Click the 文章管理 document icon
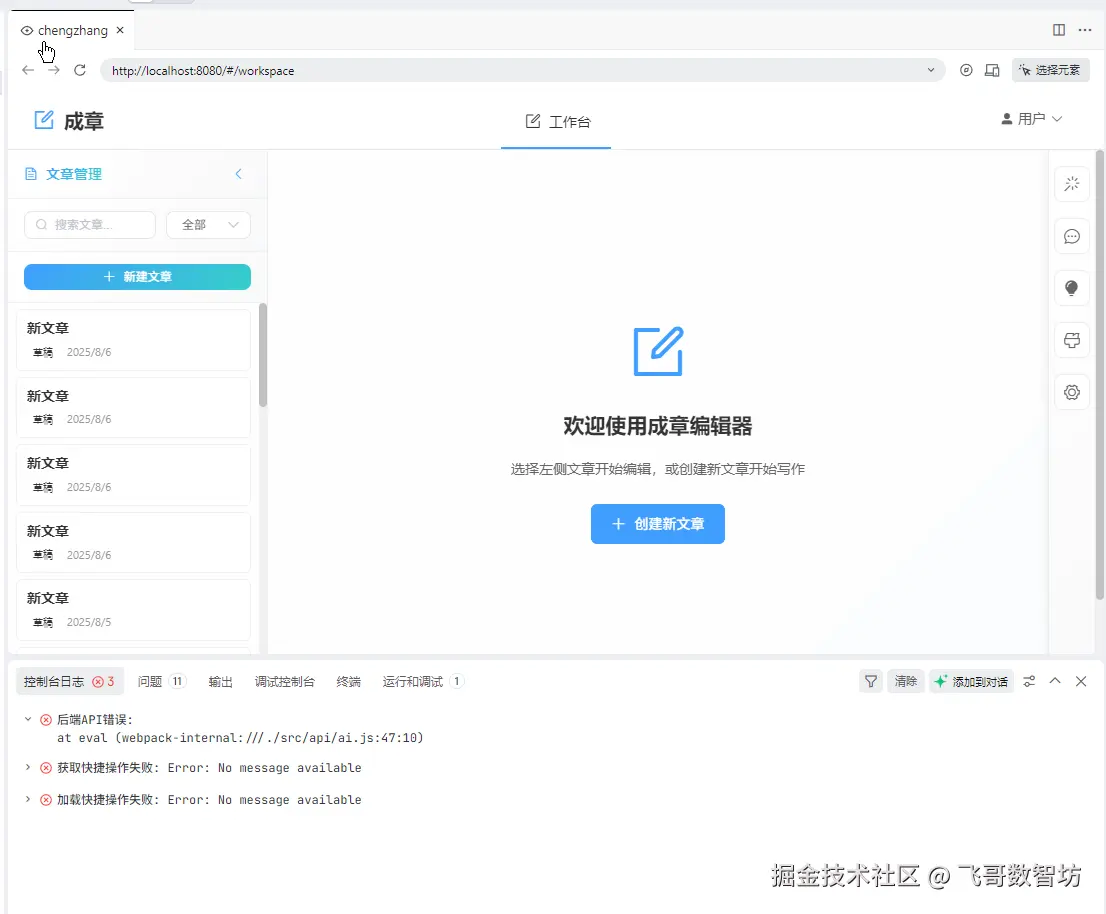 coord(30,174)
